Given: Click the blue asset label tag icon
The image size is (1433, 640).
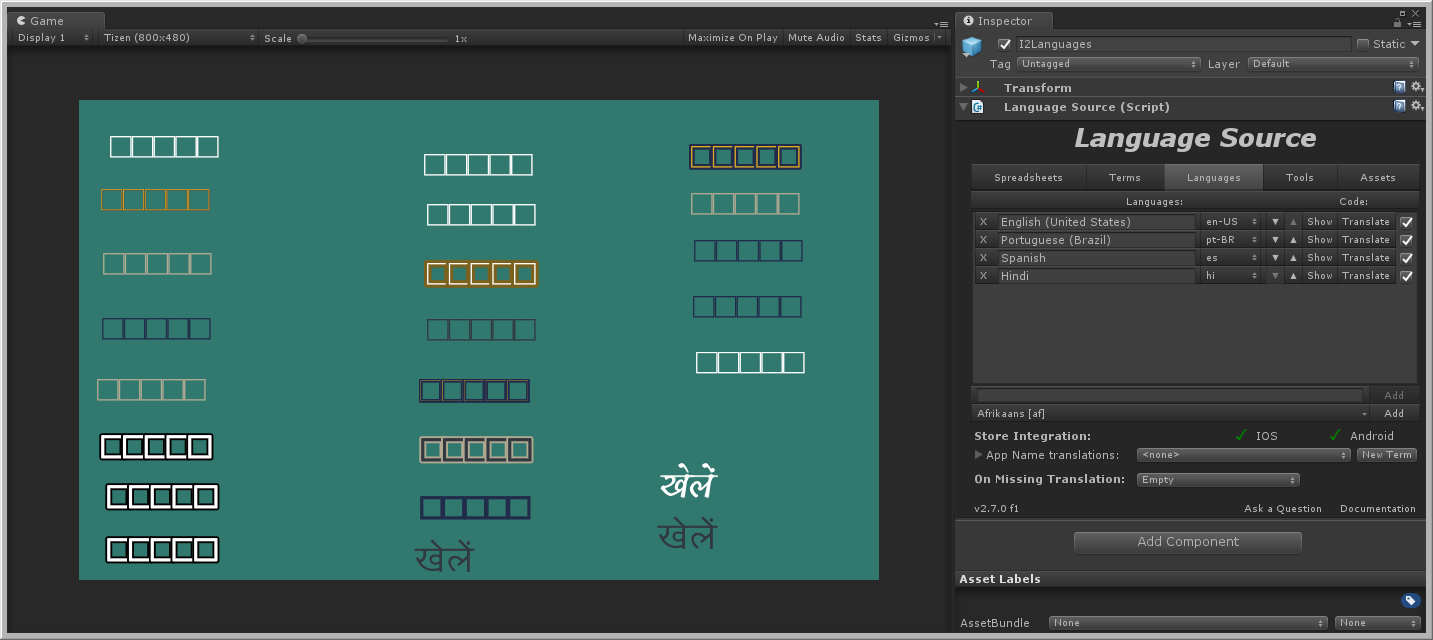Looking at the screenshot, I should pos(1410,600).
